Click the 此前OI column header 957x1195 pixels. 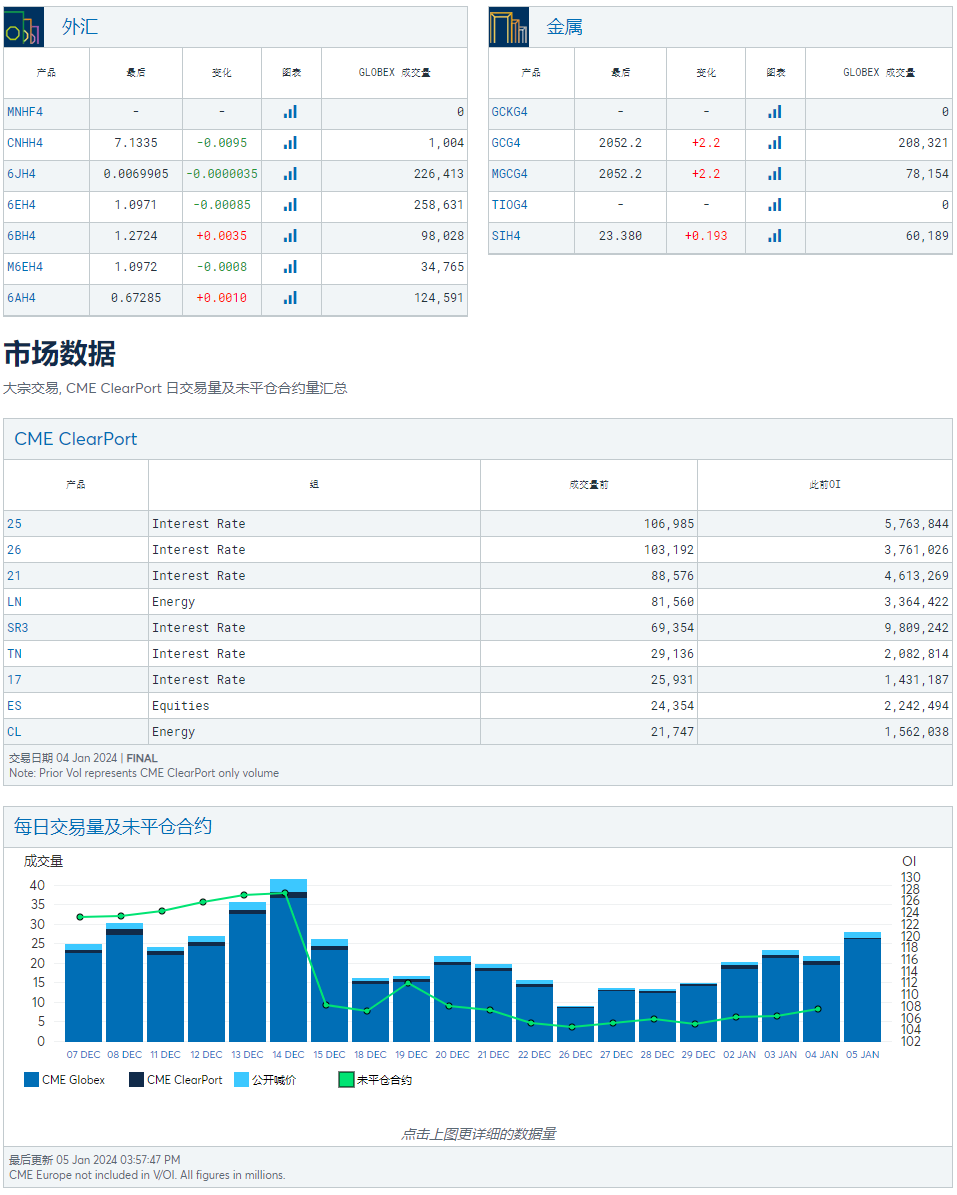[824, 485]
